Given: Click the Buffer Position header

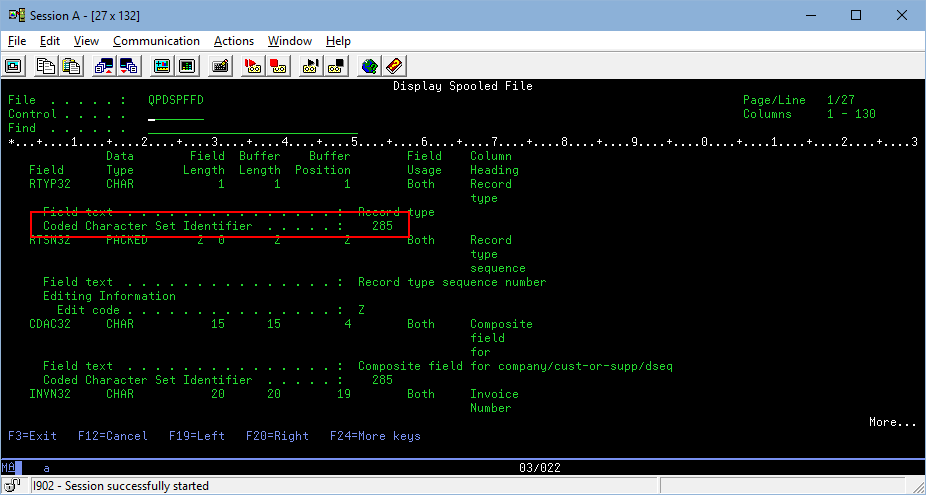Looking at the screenshot, I should pos(323,163).
